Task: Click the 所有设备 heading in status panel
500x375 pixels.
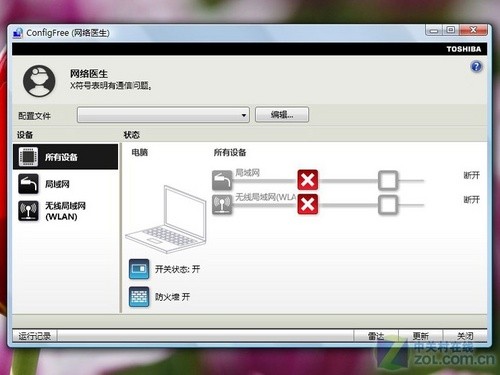Action: point(230,152)
